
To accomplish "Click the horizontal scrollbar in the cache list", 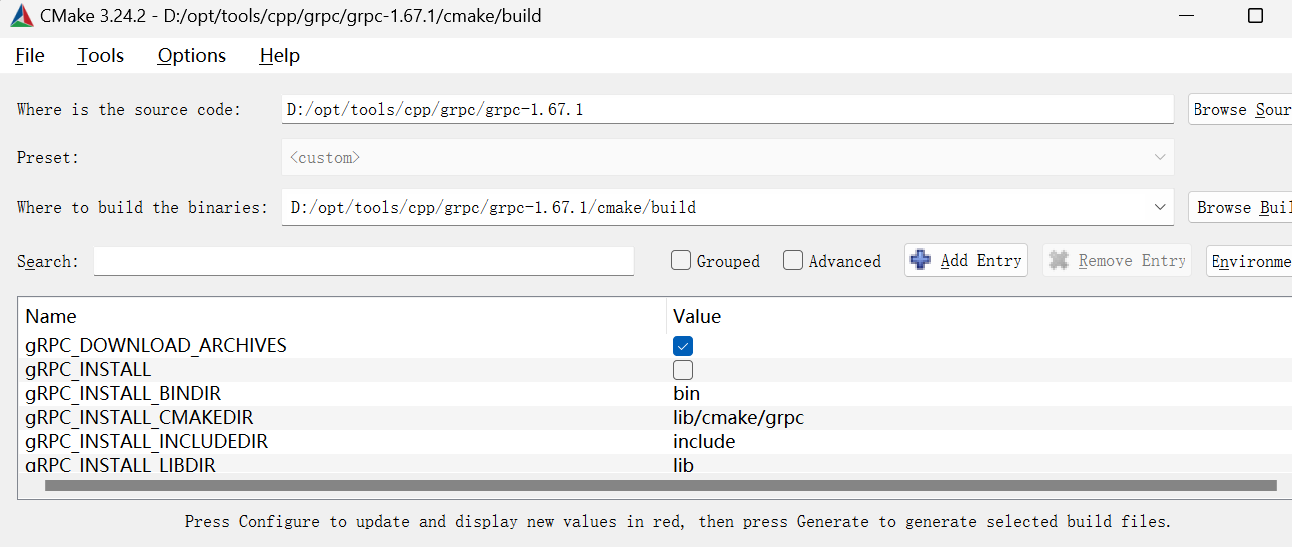I will pyautogui.click(x=660, y=486).
